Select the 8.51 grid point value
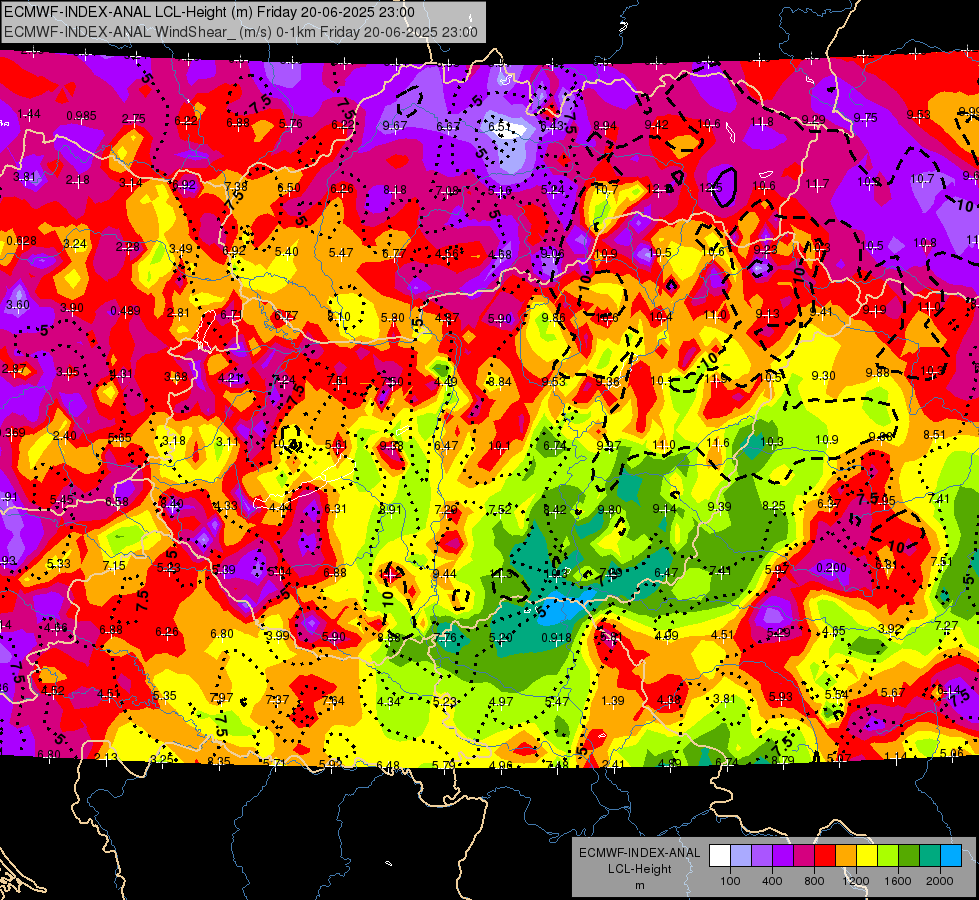 pos(935,434)
